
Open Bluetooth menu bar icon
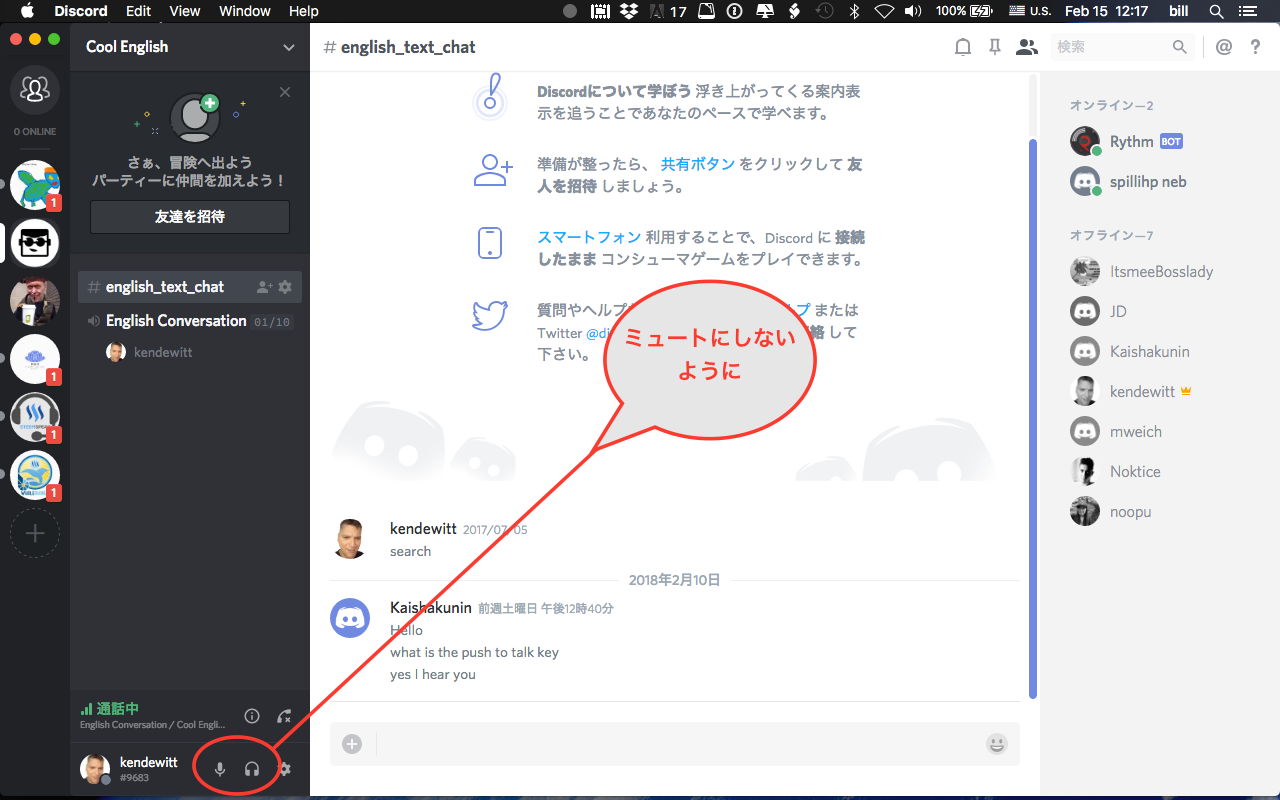tap(854, 11)
